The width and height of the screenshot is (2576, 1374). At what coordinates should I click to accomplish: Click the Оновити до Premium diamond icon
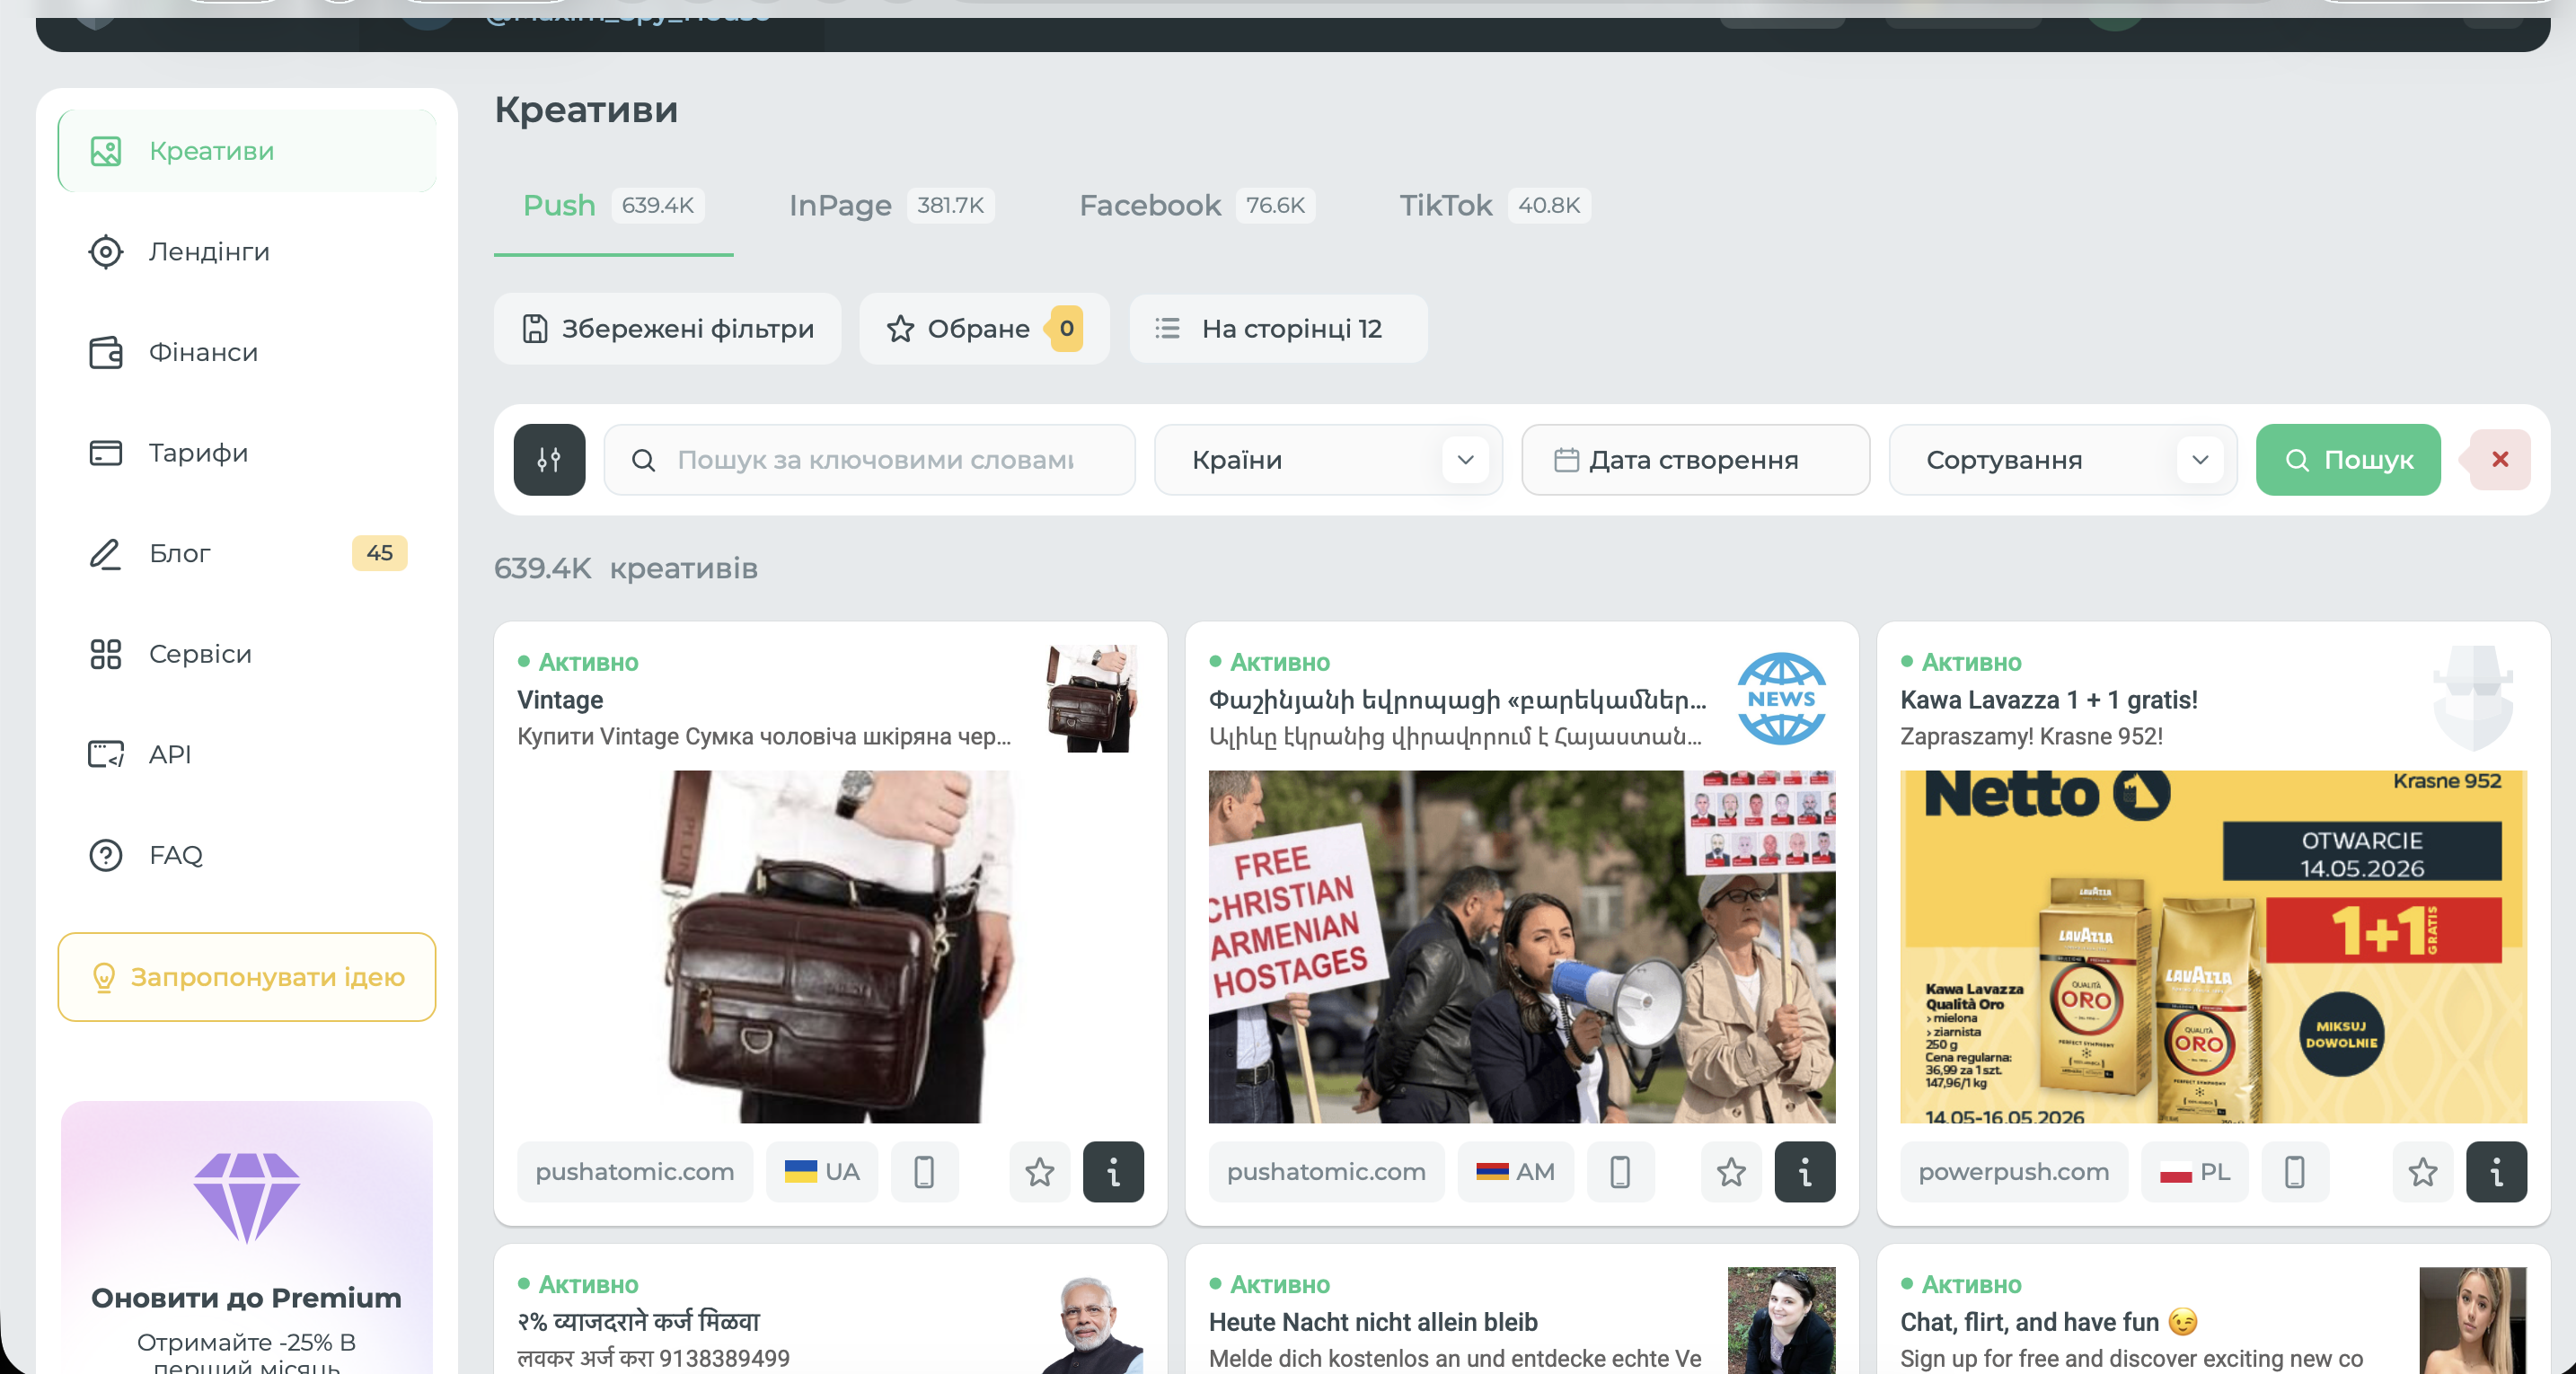[247, 1198]
